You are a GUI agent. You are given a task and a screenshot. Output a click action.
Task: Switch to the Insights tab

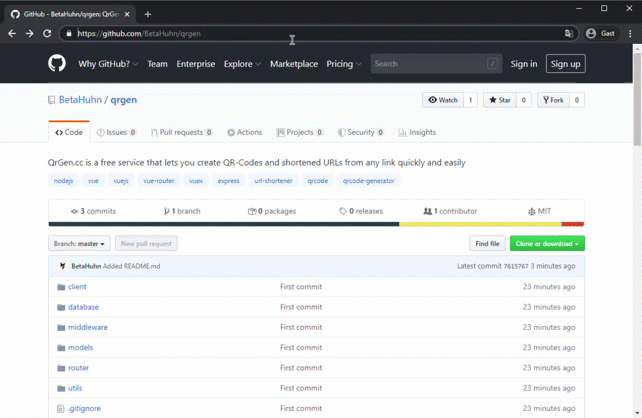coord(417,132)
